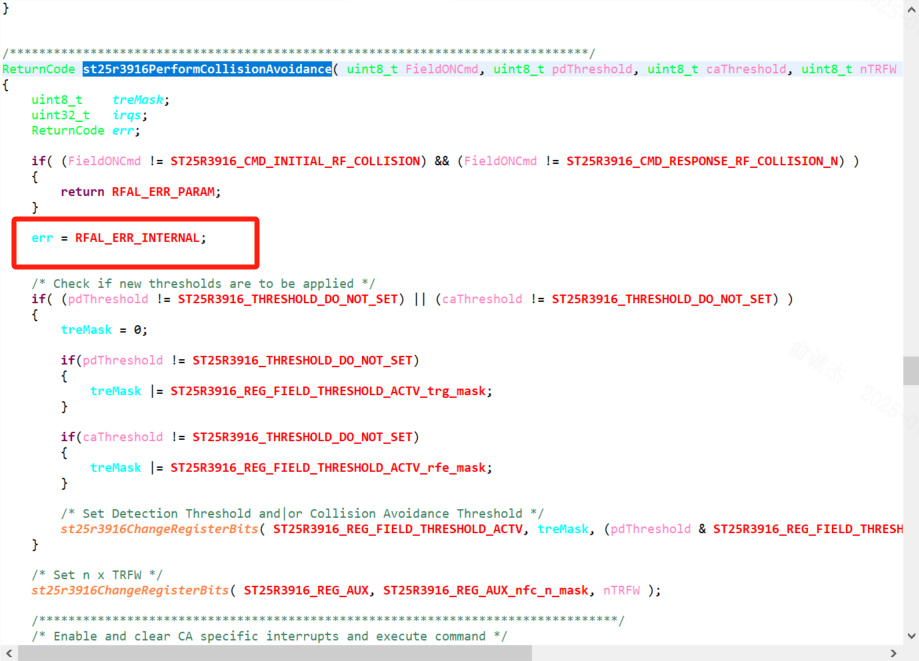Image resolution: width=919 pixels, height=661 pixels.
Task: Click ST25R3916_REG_AUX argument
Action: (x=306, y=590)
